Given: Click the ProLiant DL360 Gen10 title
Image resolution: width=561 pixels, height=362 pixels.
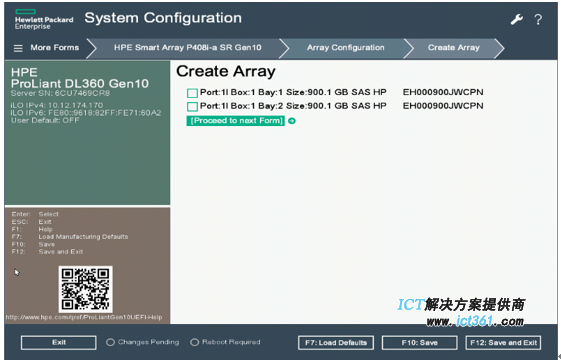Looking at the screenshot, I should pos(80,84).
